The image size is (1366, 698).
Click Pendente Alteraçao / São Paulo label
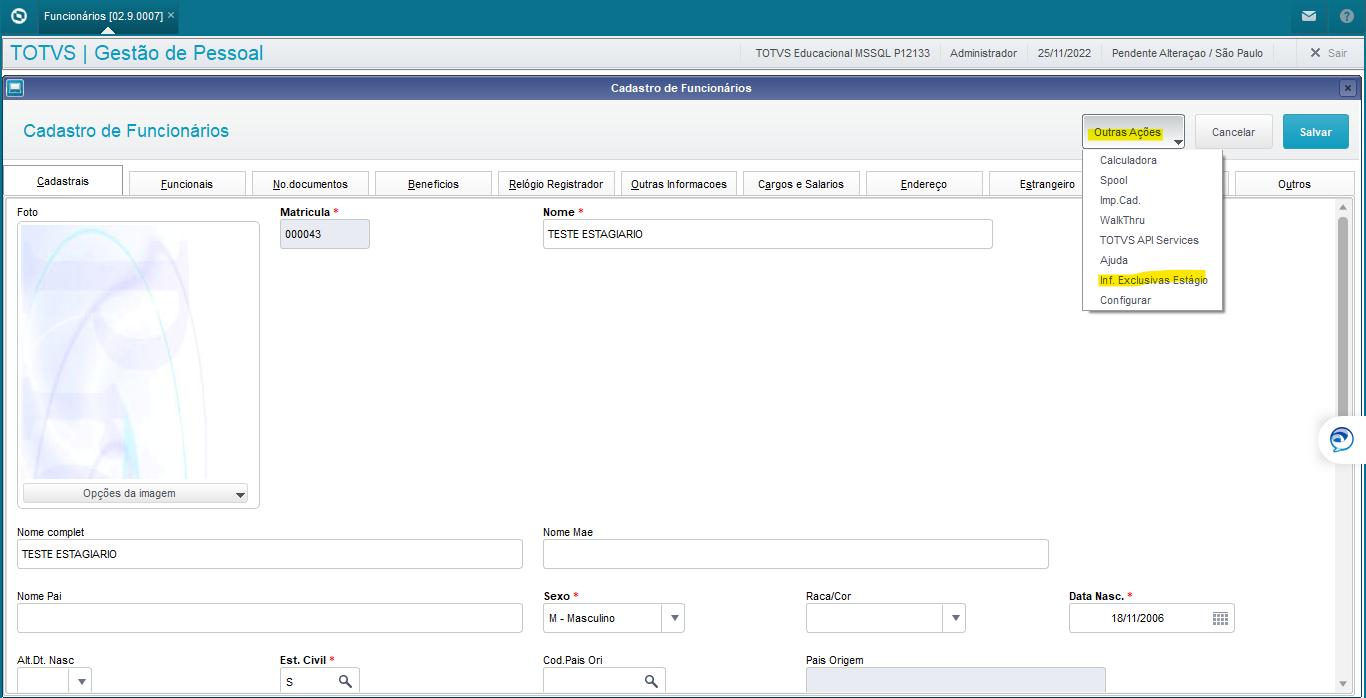tap(1187, 53)
